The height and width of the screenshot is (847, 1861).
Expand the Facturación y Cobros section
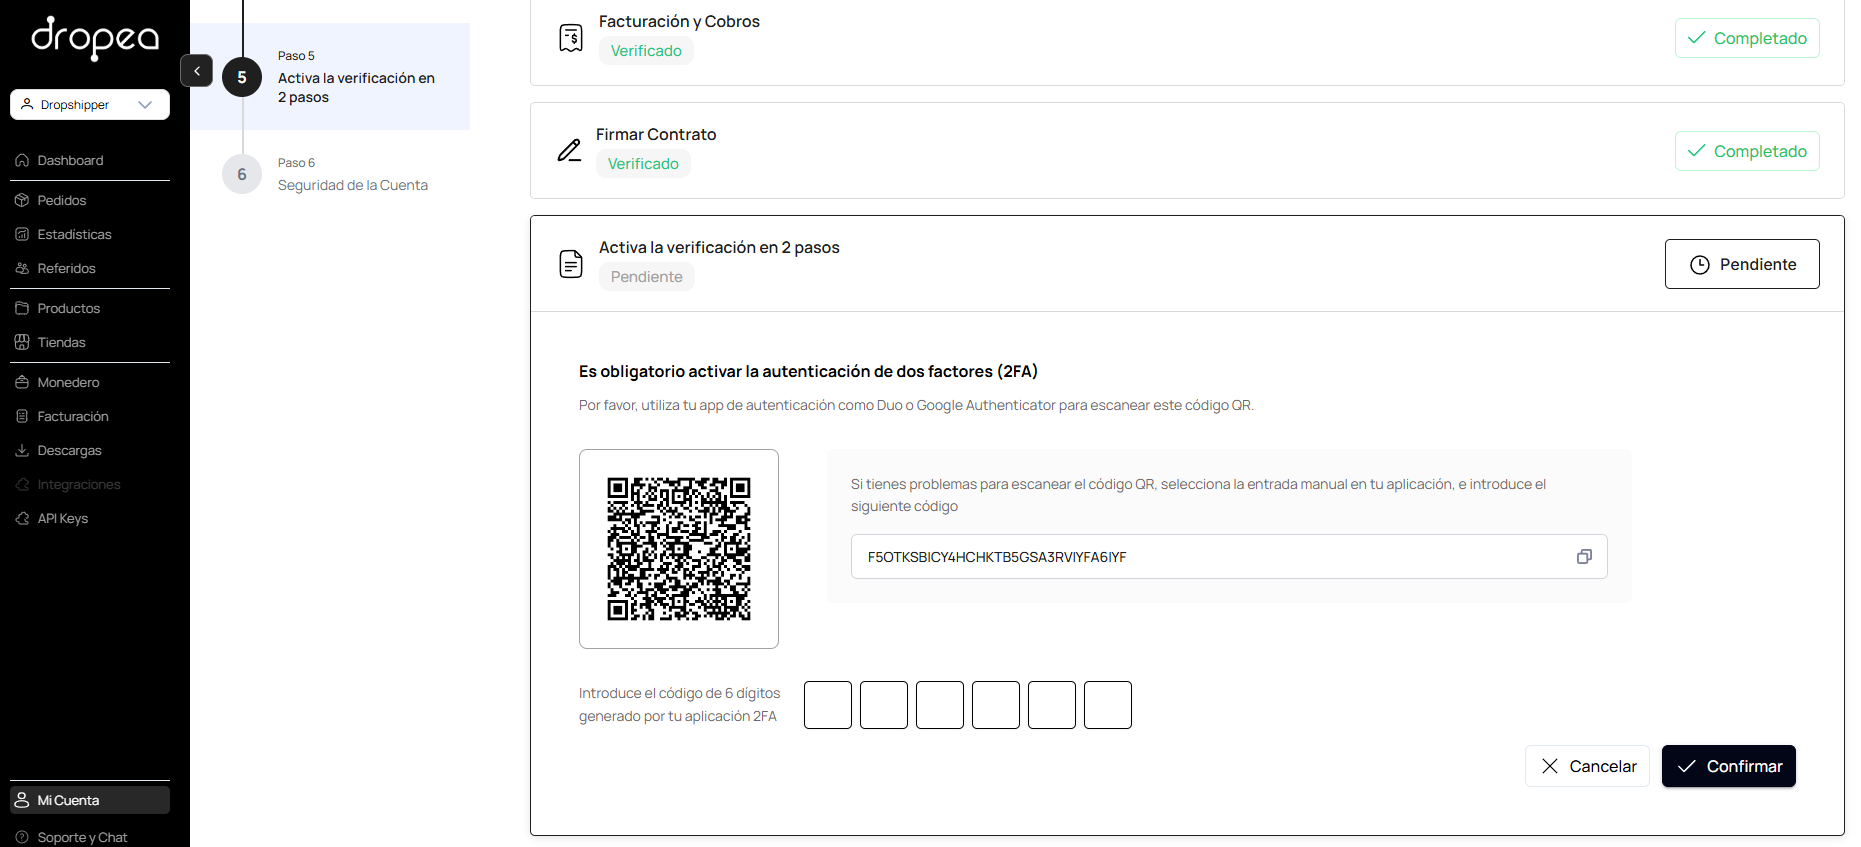(x=1187, y=38)
